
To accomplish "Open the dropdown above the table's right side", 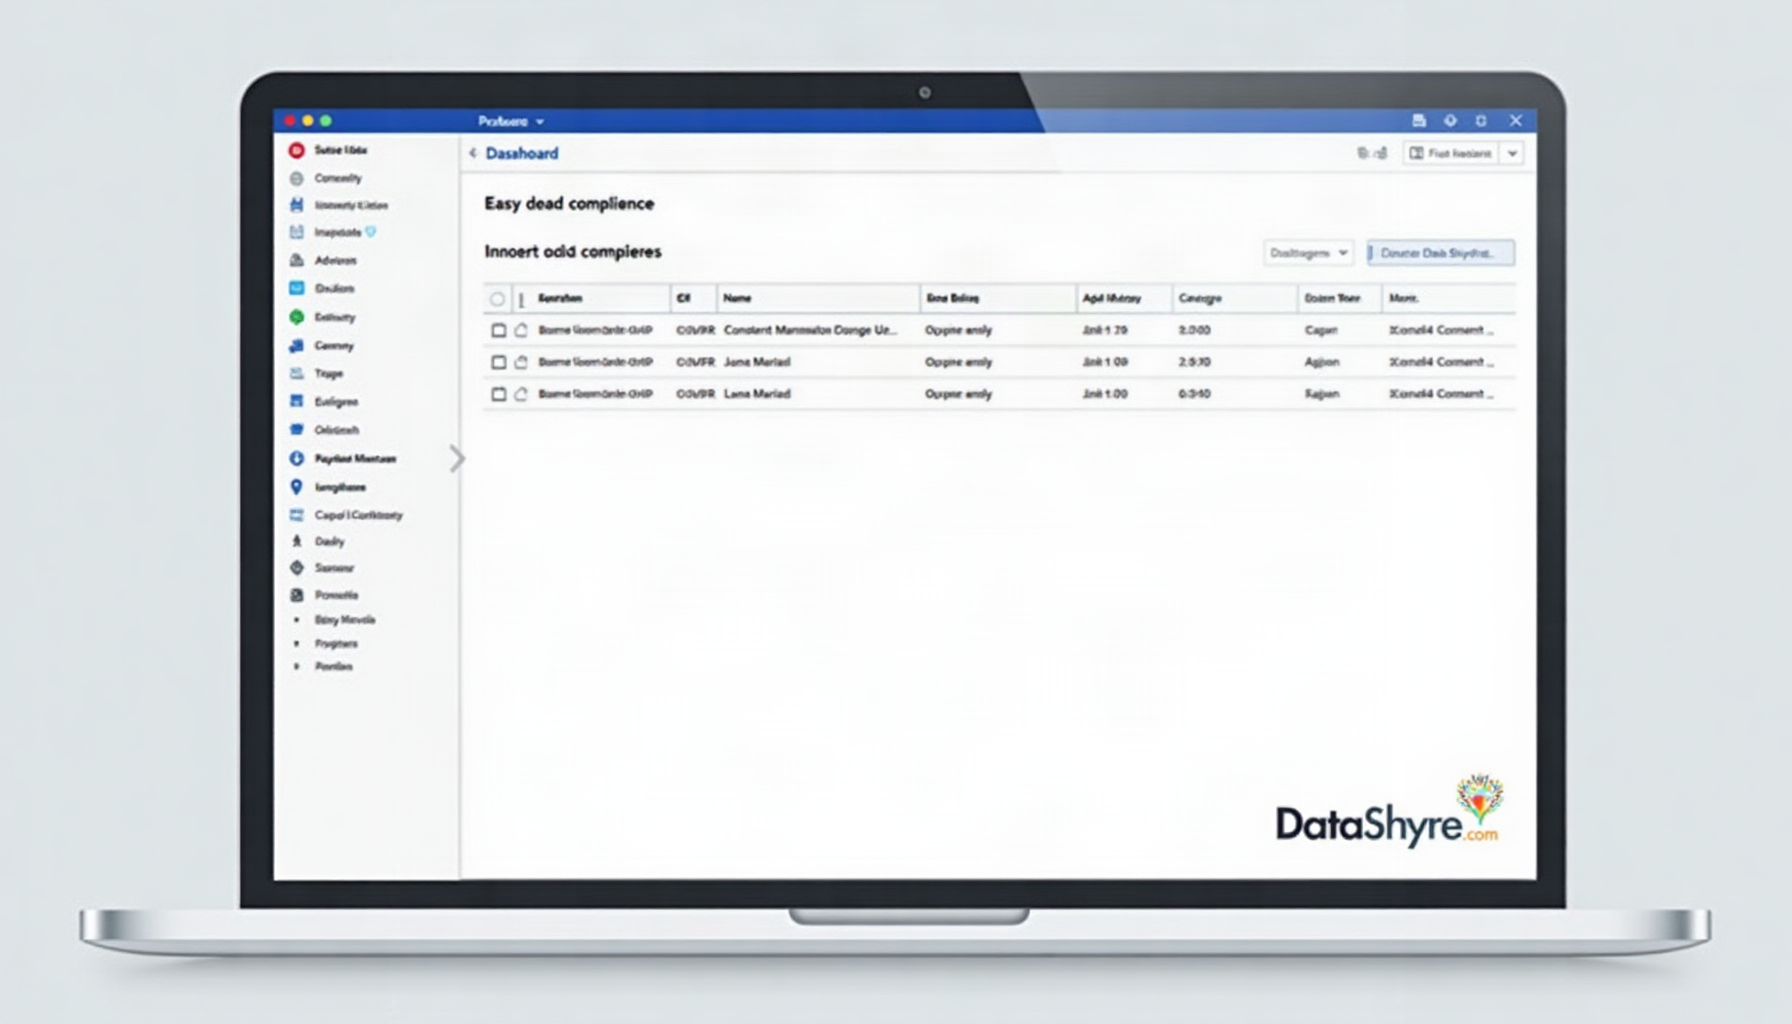I will (x=1308, y=253).
